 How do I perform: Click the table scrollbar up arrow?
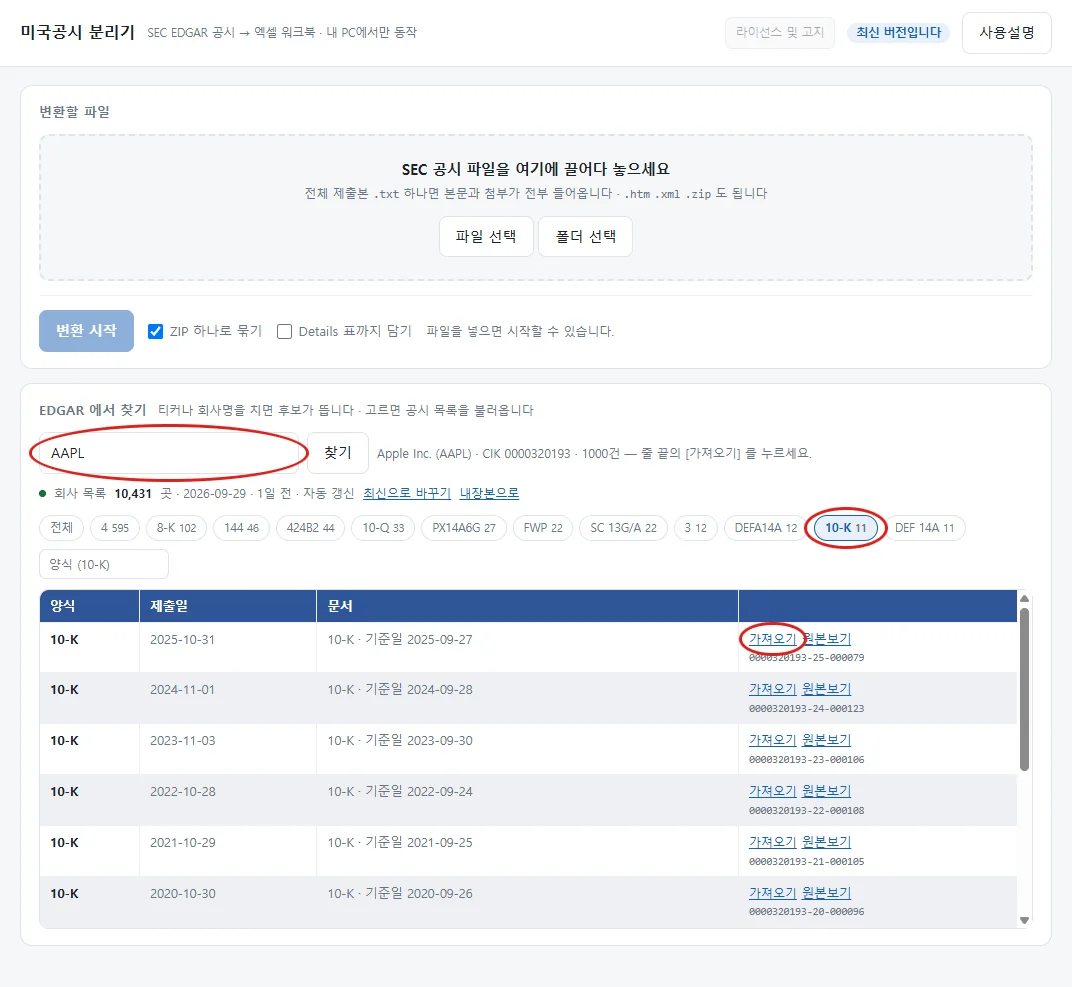pyautogui.click(x=1024, y=599)
